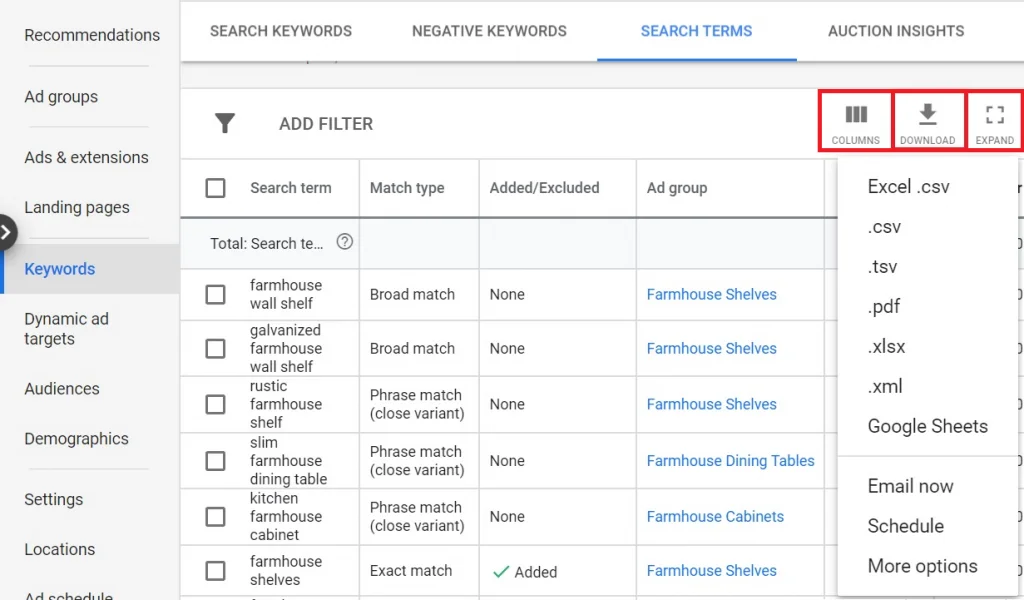Image resolution: width=1024 pixels, height=600 pixels.
Task: Select .tsv from download menu
Action: 882,266
